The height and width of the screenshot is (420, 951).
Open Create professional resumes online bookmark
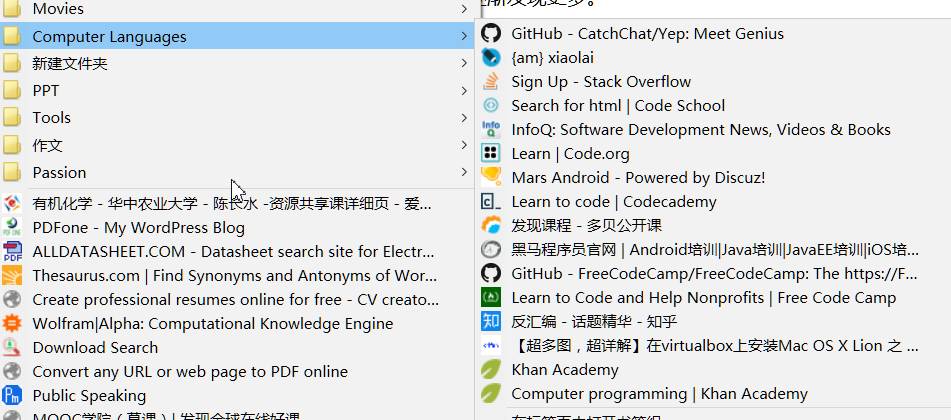click(x=237, y=299)
